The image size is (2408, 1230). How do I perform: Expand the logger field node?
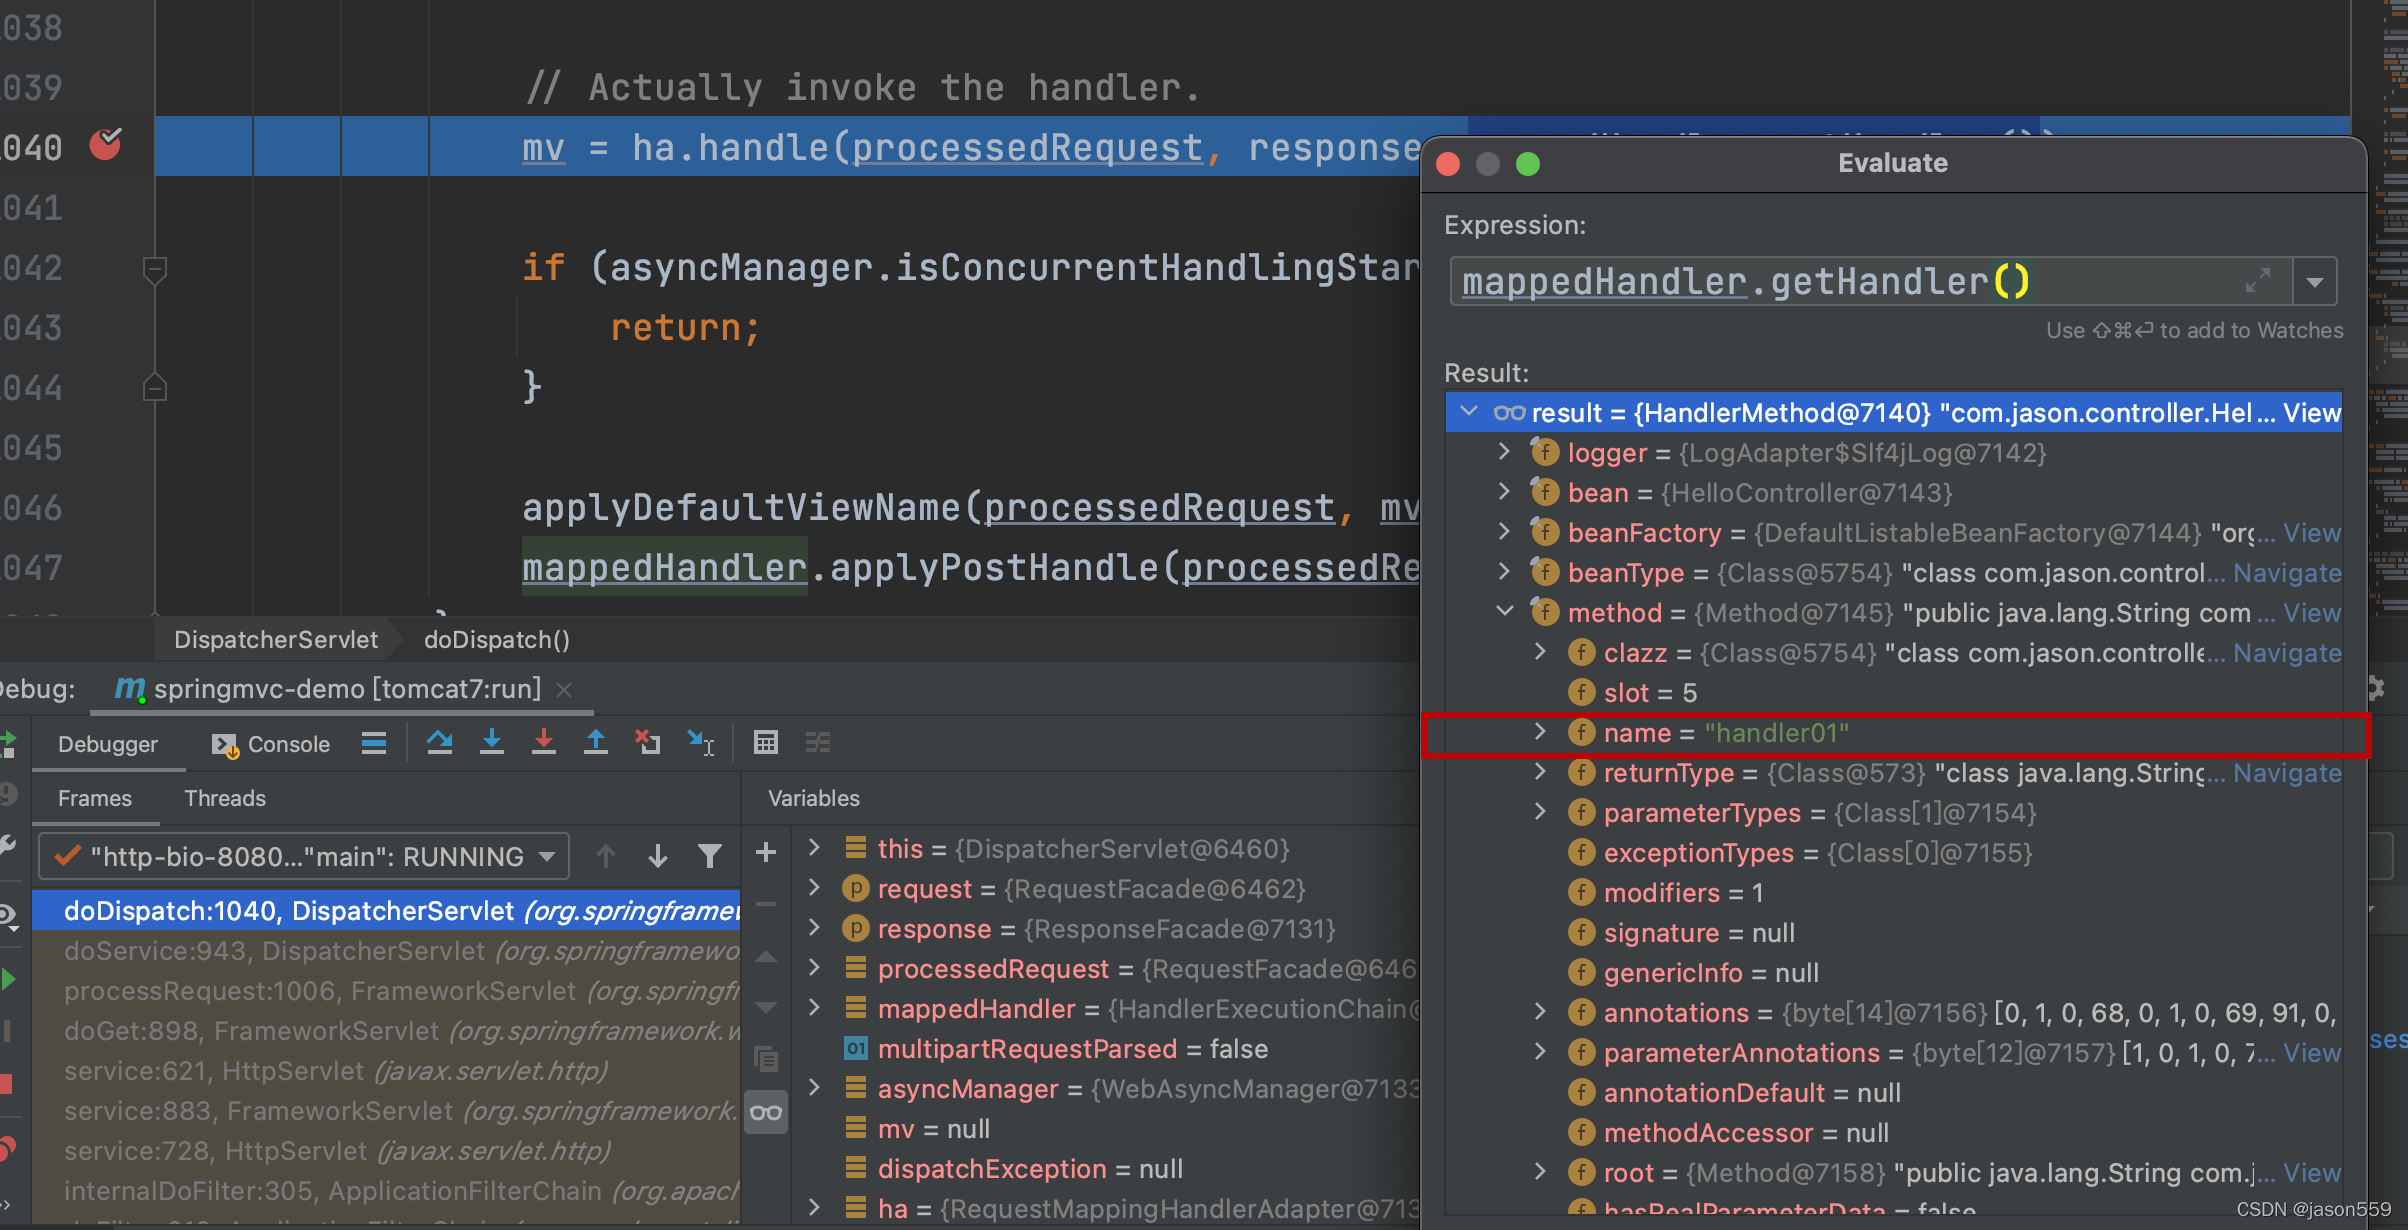point(1504,452)
